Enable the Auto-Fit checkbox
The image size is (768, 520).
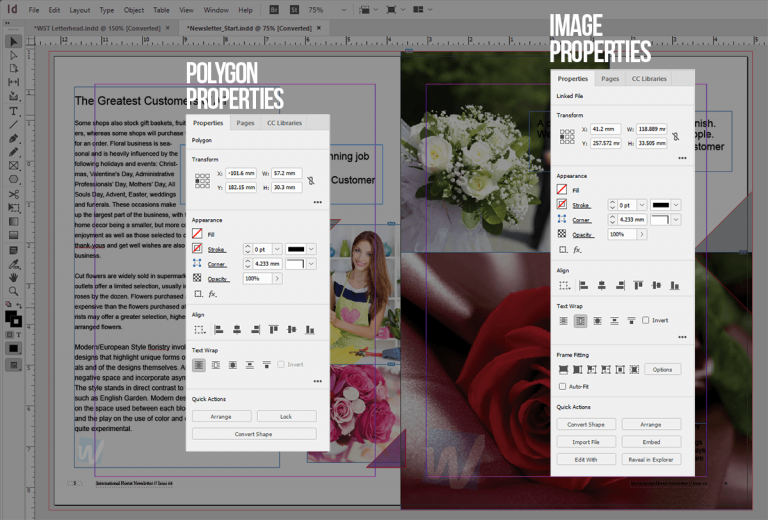pos(562,387)
